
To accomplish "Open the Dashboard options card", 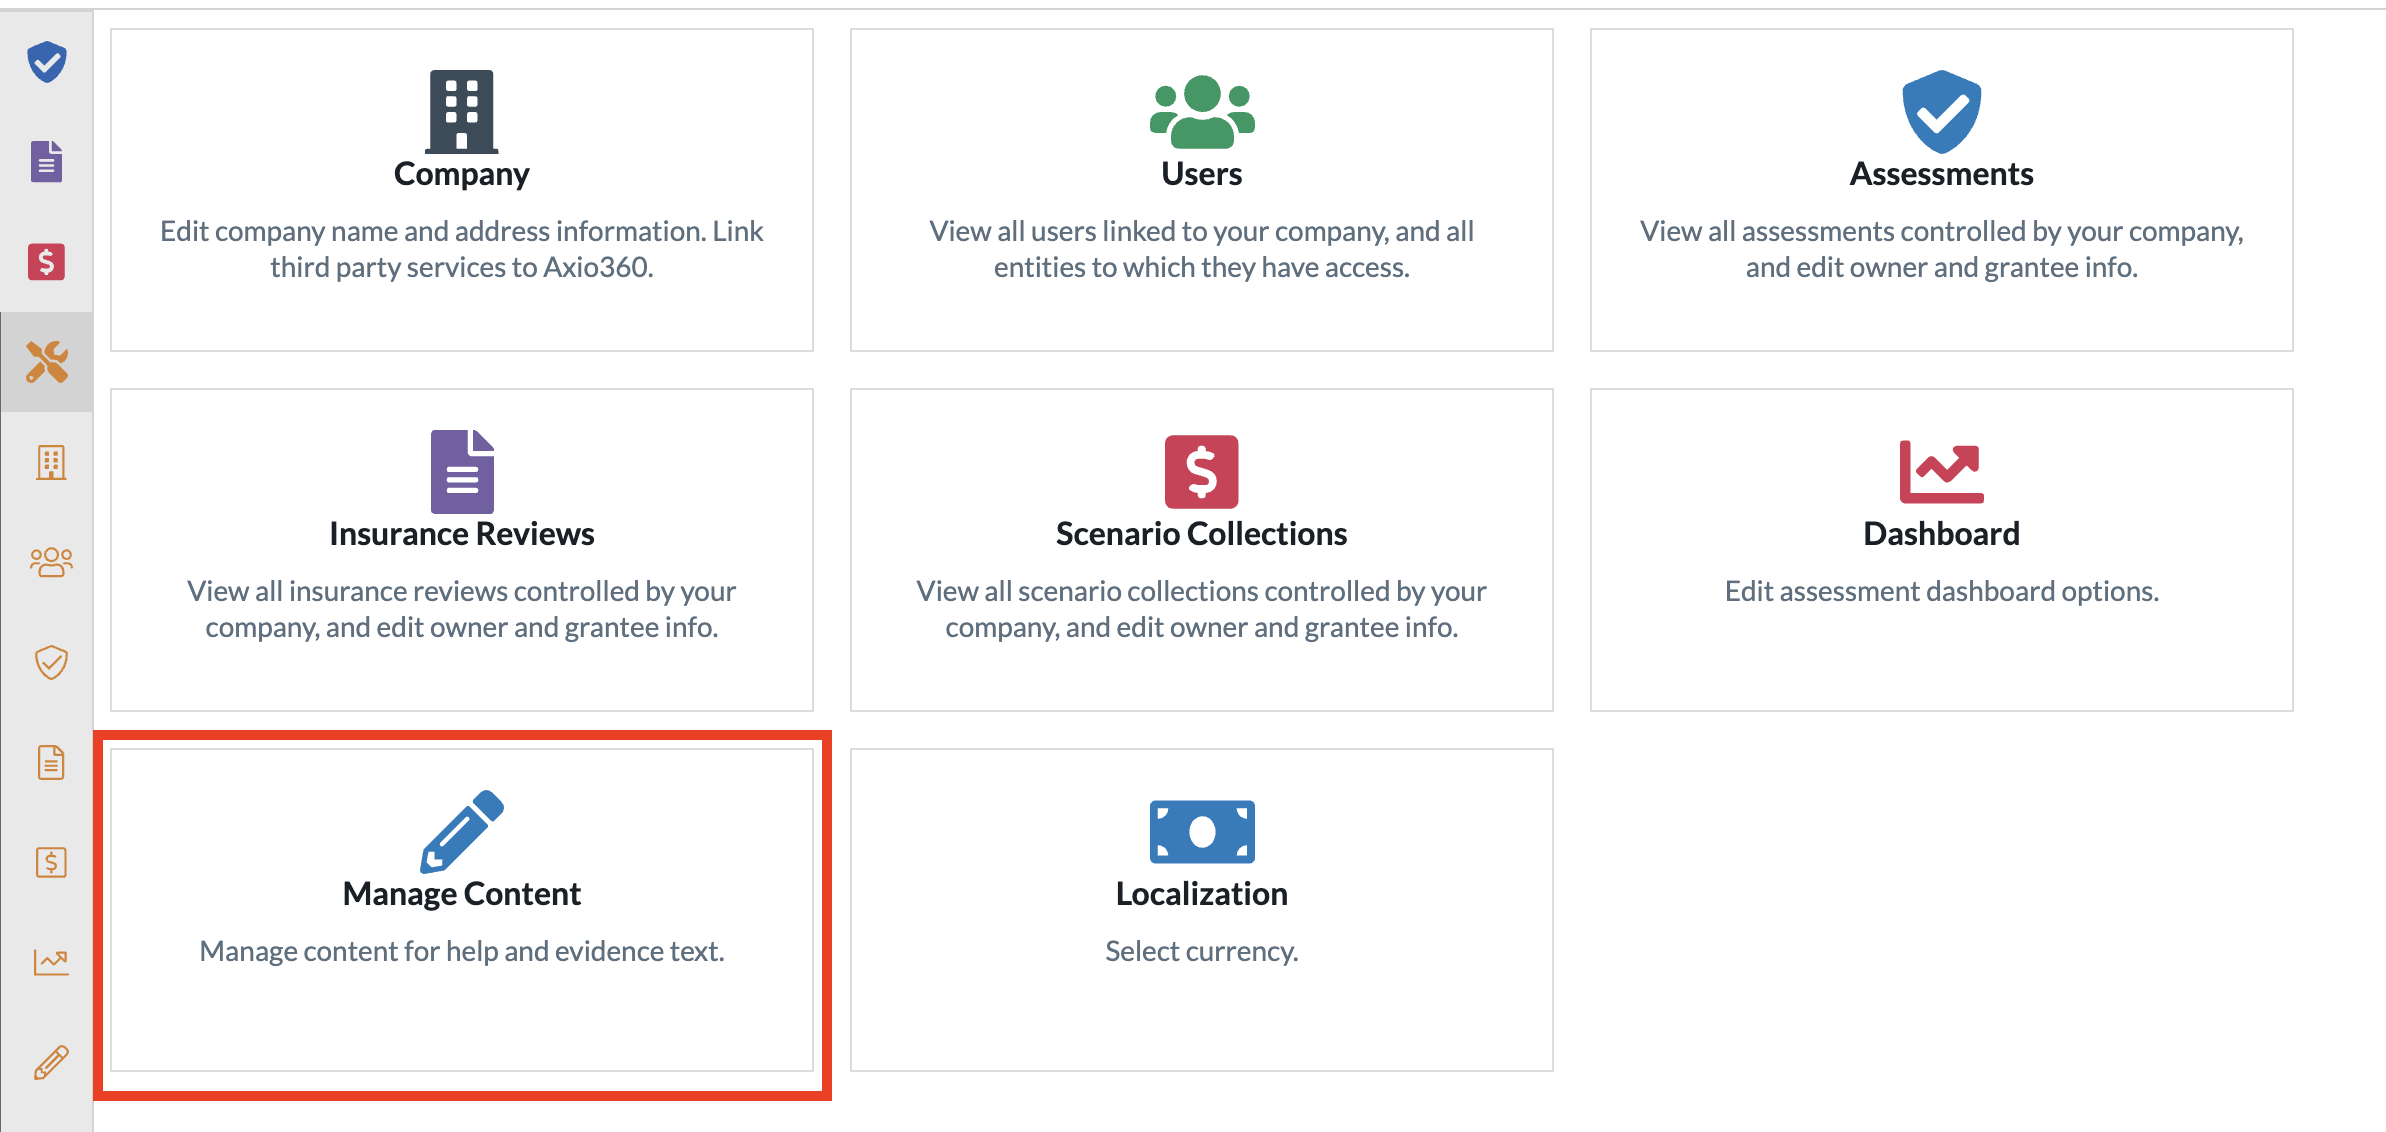I will click(1942, 550).
